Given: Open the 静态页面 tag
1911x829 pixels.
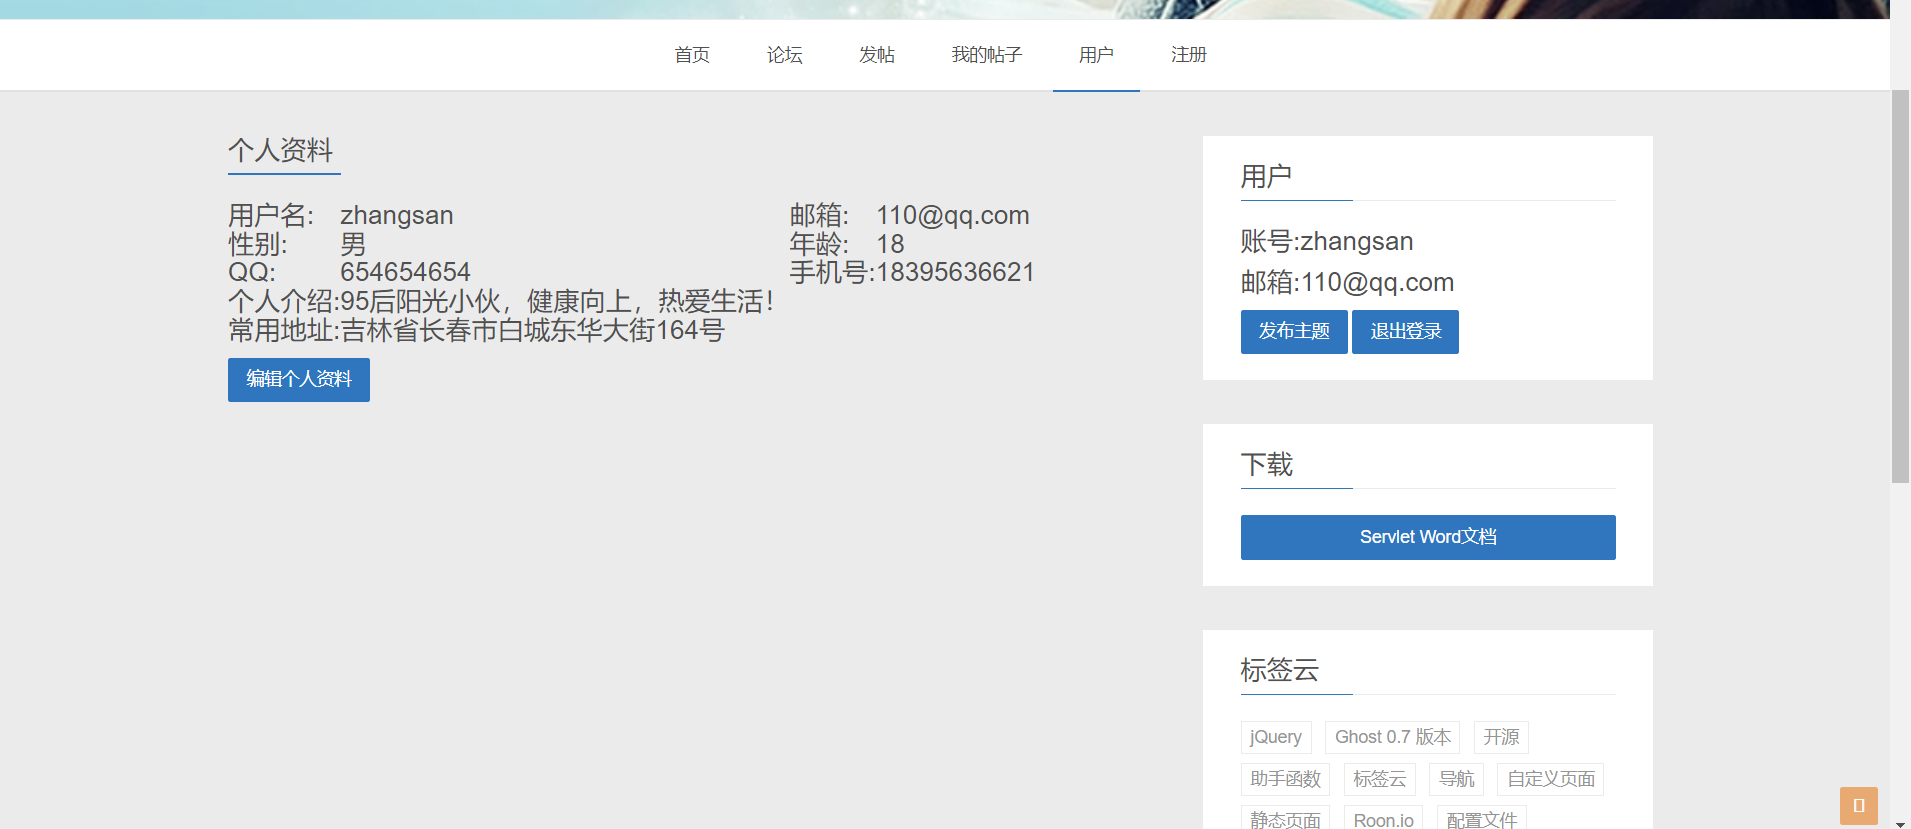Looking at the screenshot, I should (1285, 819).
